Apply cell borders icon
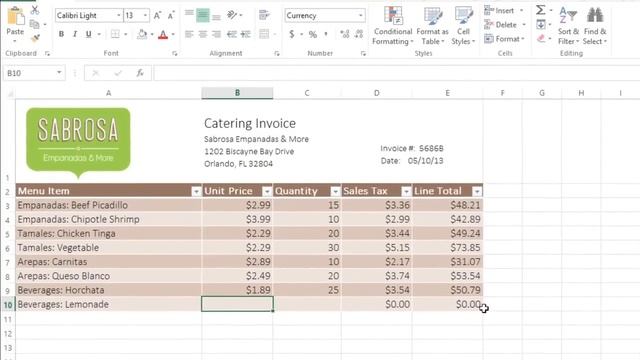Screen dimensions: 640x360 tap(115, 34)
